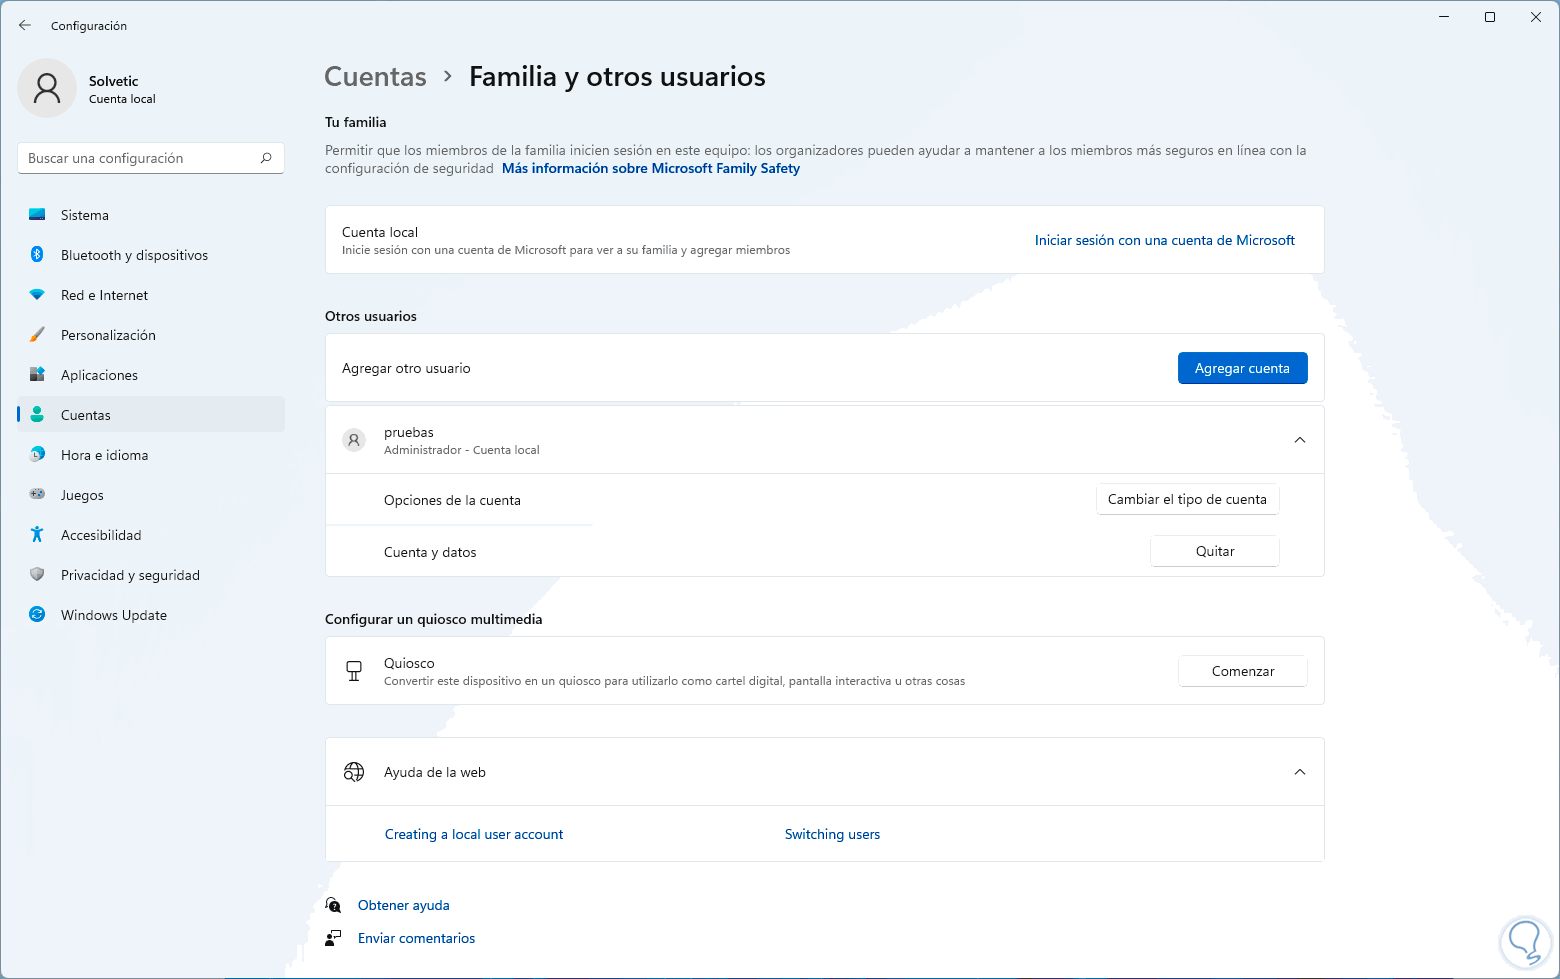Click the Juegos gamepad icon
The height and width of the screenshot is (979, 1560).
click(37, 495)
